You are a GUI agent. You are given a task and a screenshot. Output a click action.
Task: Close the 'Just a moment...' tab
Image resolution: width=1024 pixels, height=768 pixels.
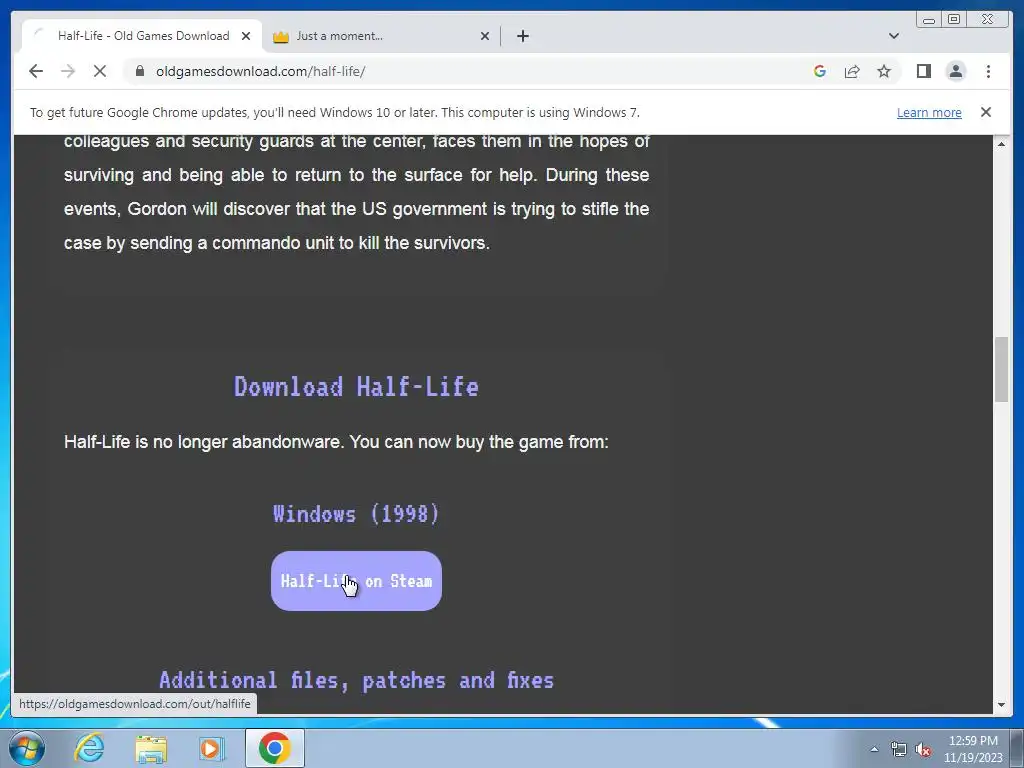pyautogui.click(x=485, y=36)
